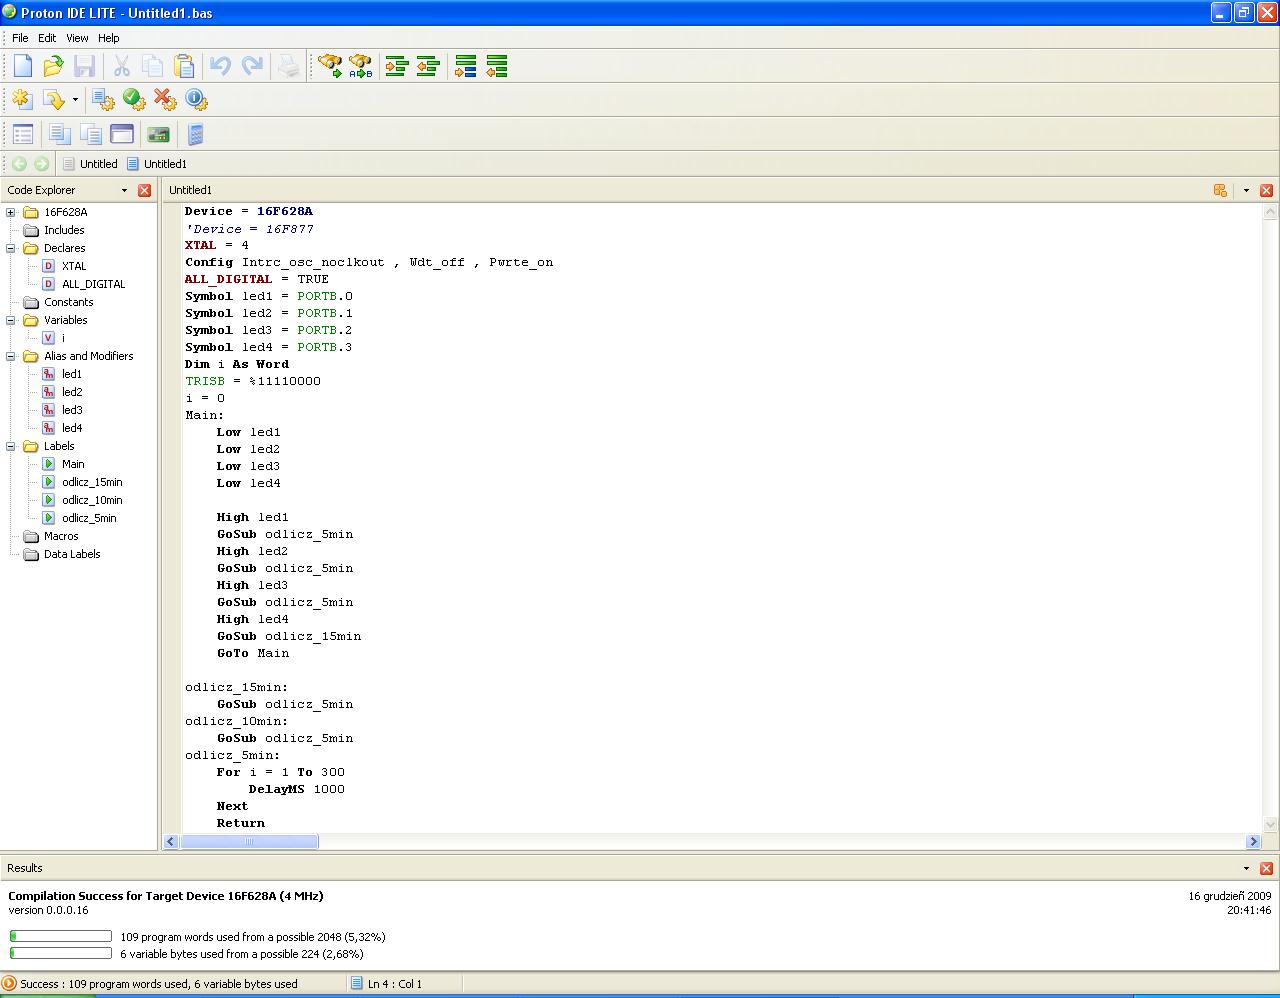Click the editor's vertical scroll down arrow
1280x998 pixels.
(x=1271, y=824)
